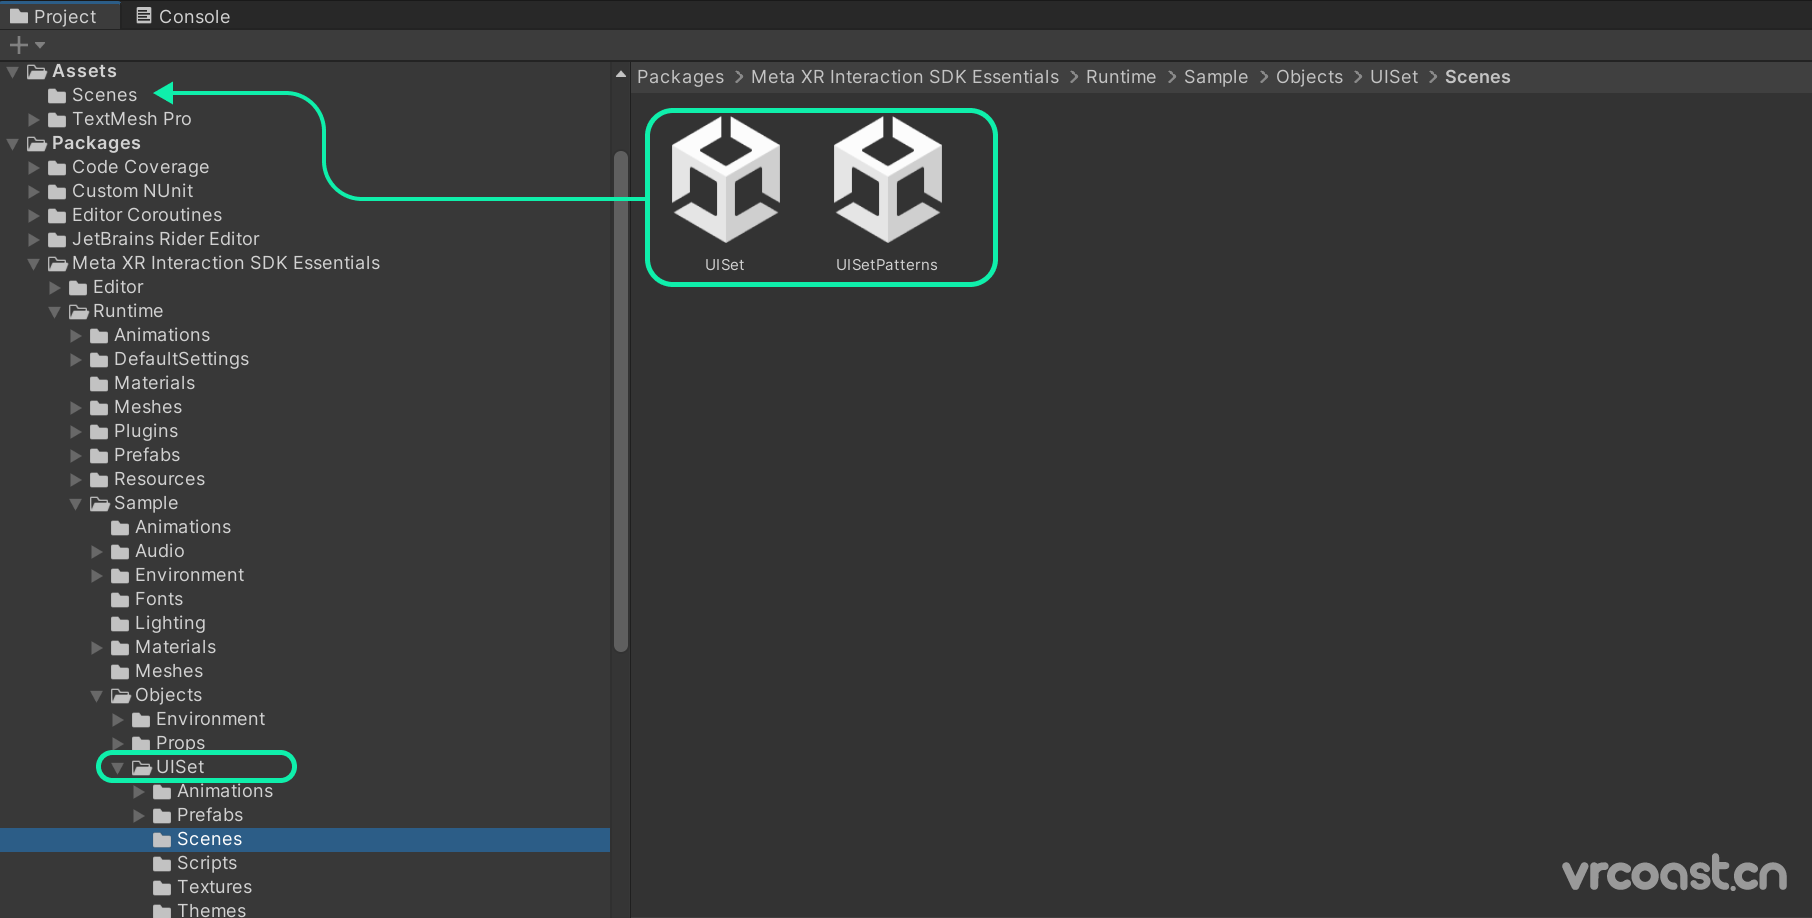The width and height of the screenshot is (1812, 918).
Task: Go to Packages in the breadcrumb
Action: tap(680, 77)
